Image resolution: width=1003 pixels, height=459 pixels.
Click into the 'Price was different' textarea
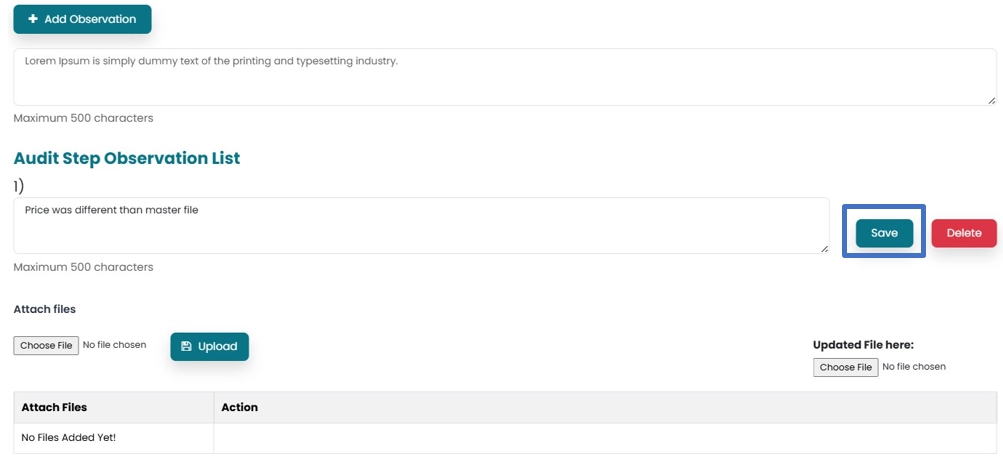point(420,226)
